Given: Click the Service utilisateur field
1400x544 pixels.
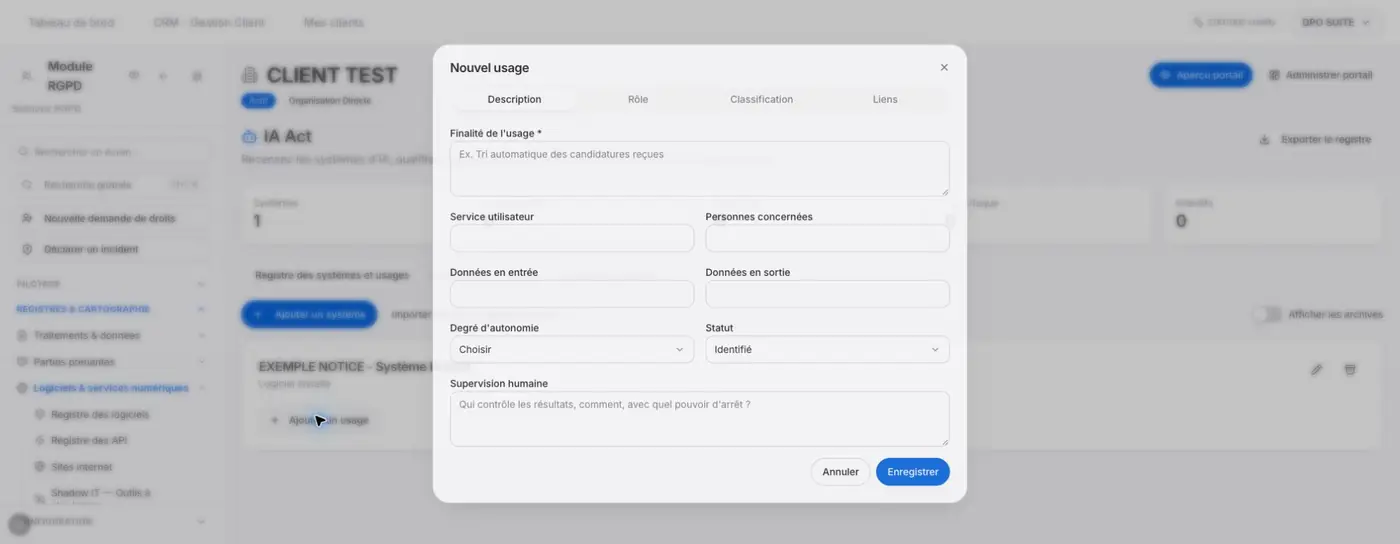Looking at the screenshot, I should (x=572, y=238).
